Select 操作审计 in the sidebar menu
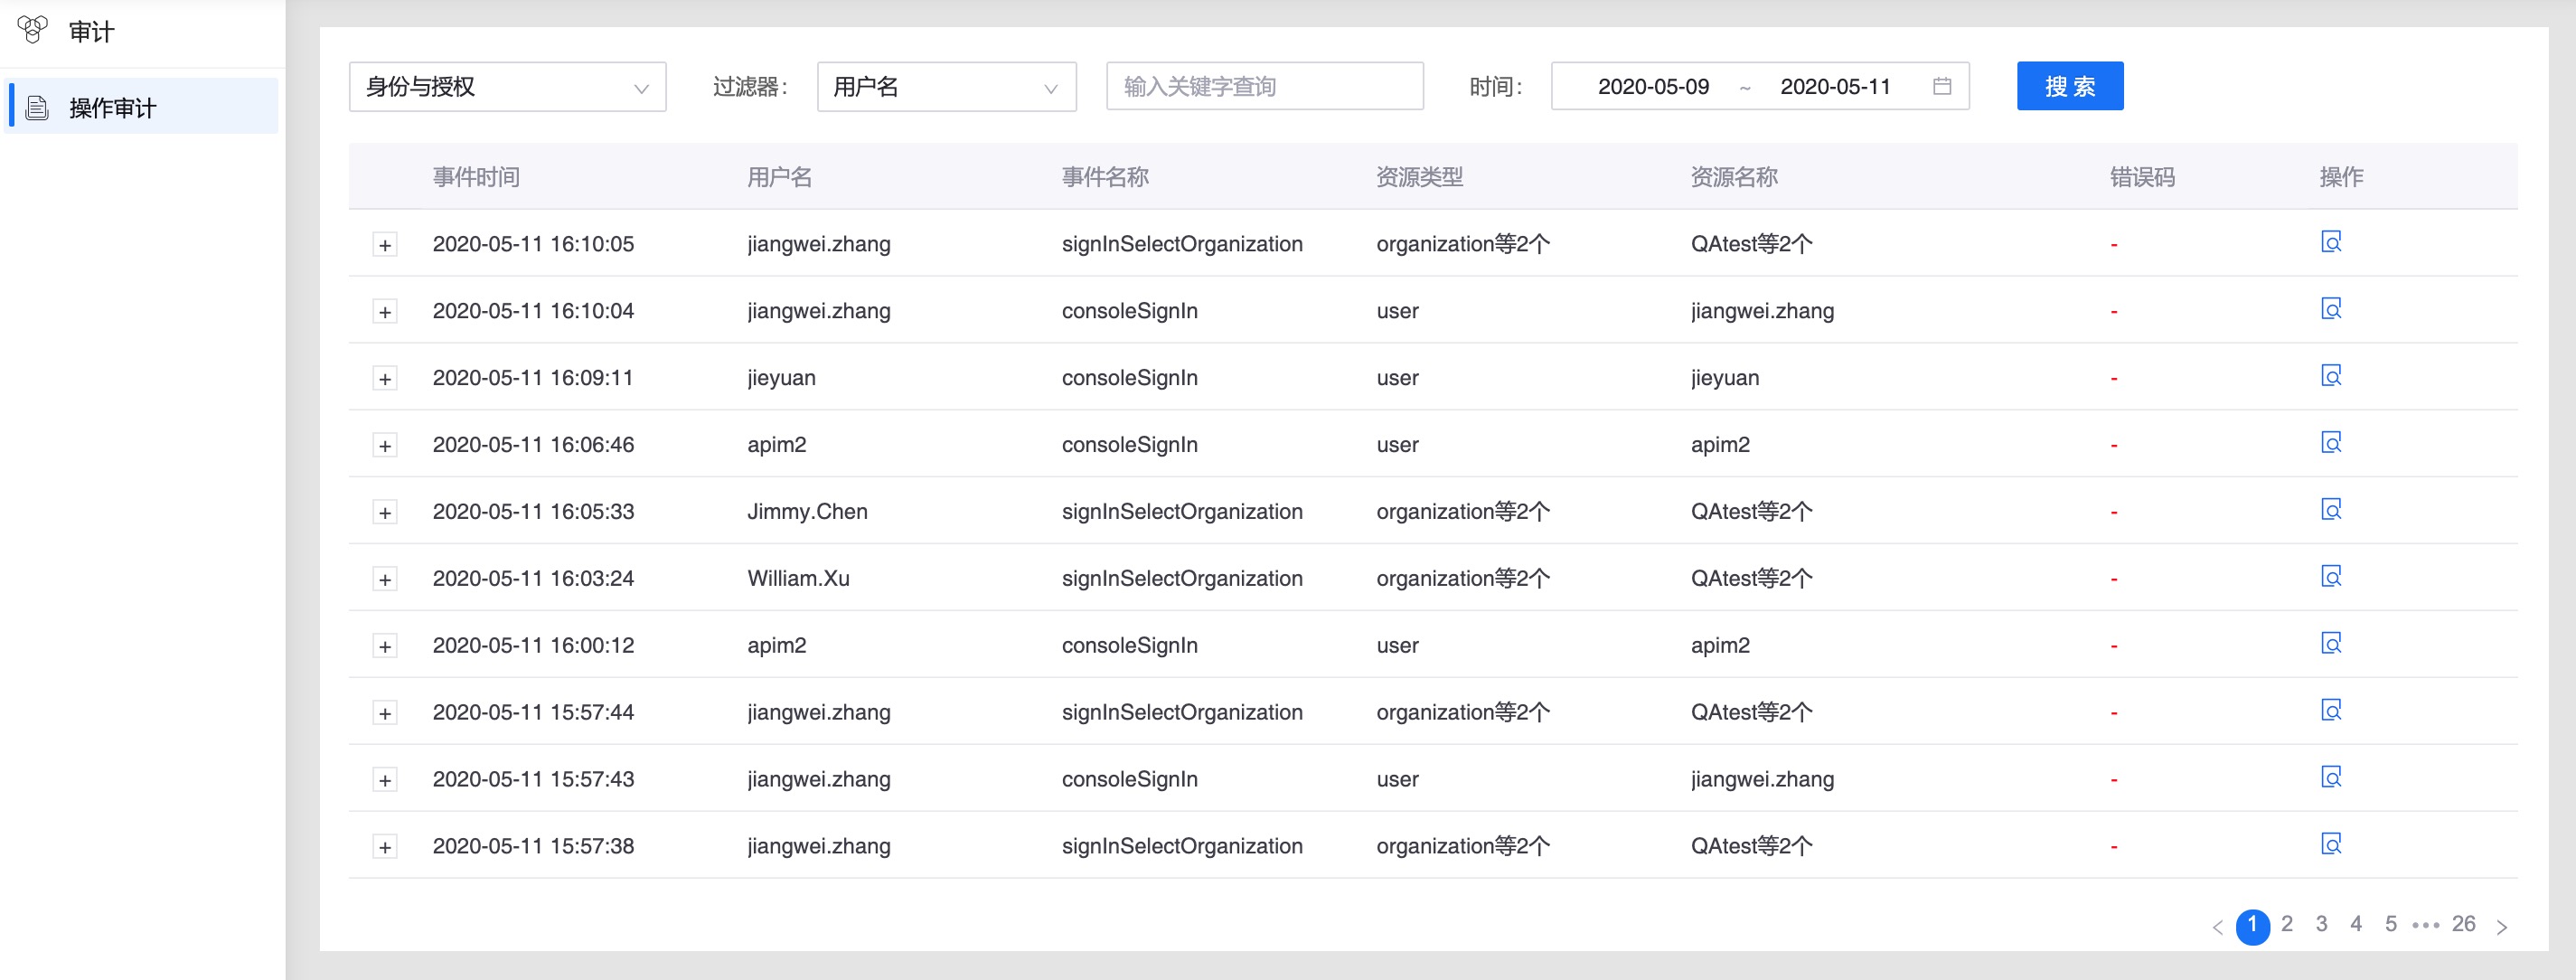 [141, 107]
